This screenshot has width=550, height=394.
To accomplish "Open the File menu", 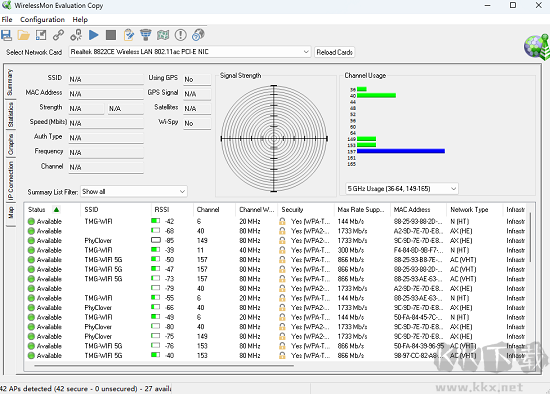I will click(x=7, y=20).
